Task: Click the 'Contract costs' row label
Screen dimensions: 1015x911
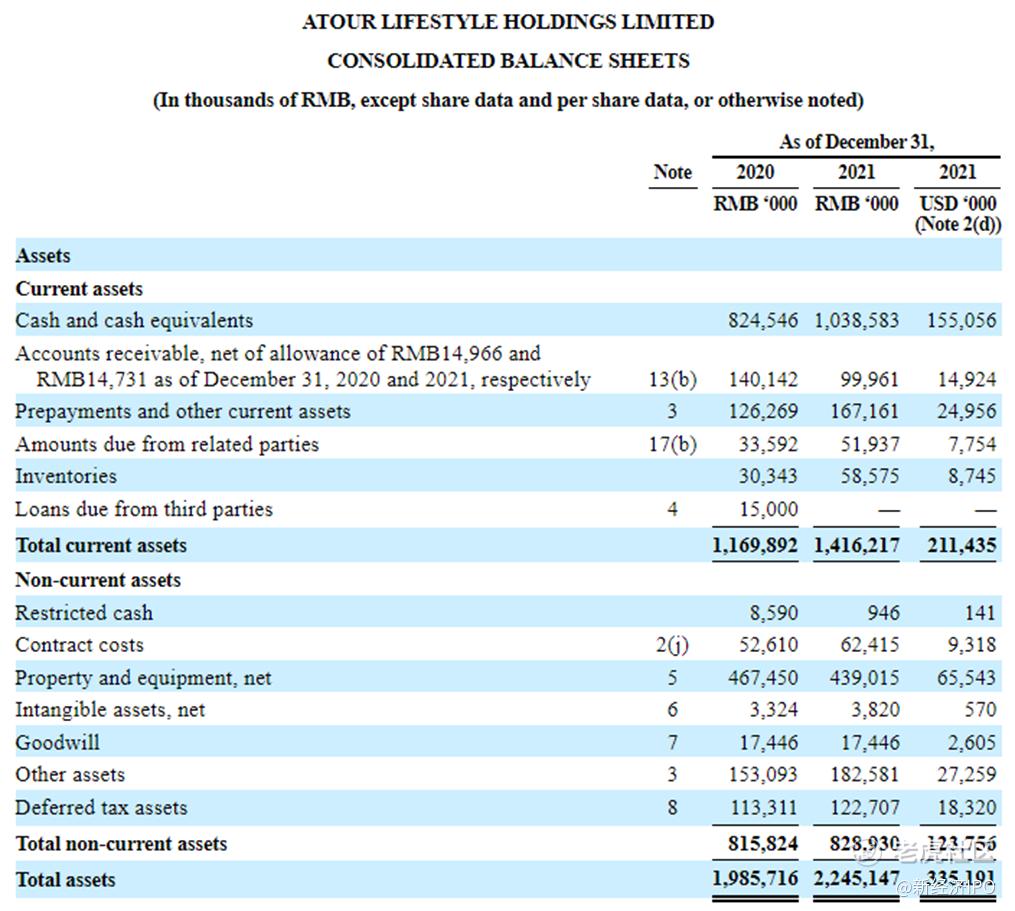Action: tap(79, 646)
